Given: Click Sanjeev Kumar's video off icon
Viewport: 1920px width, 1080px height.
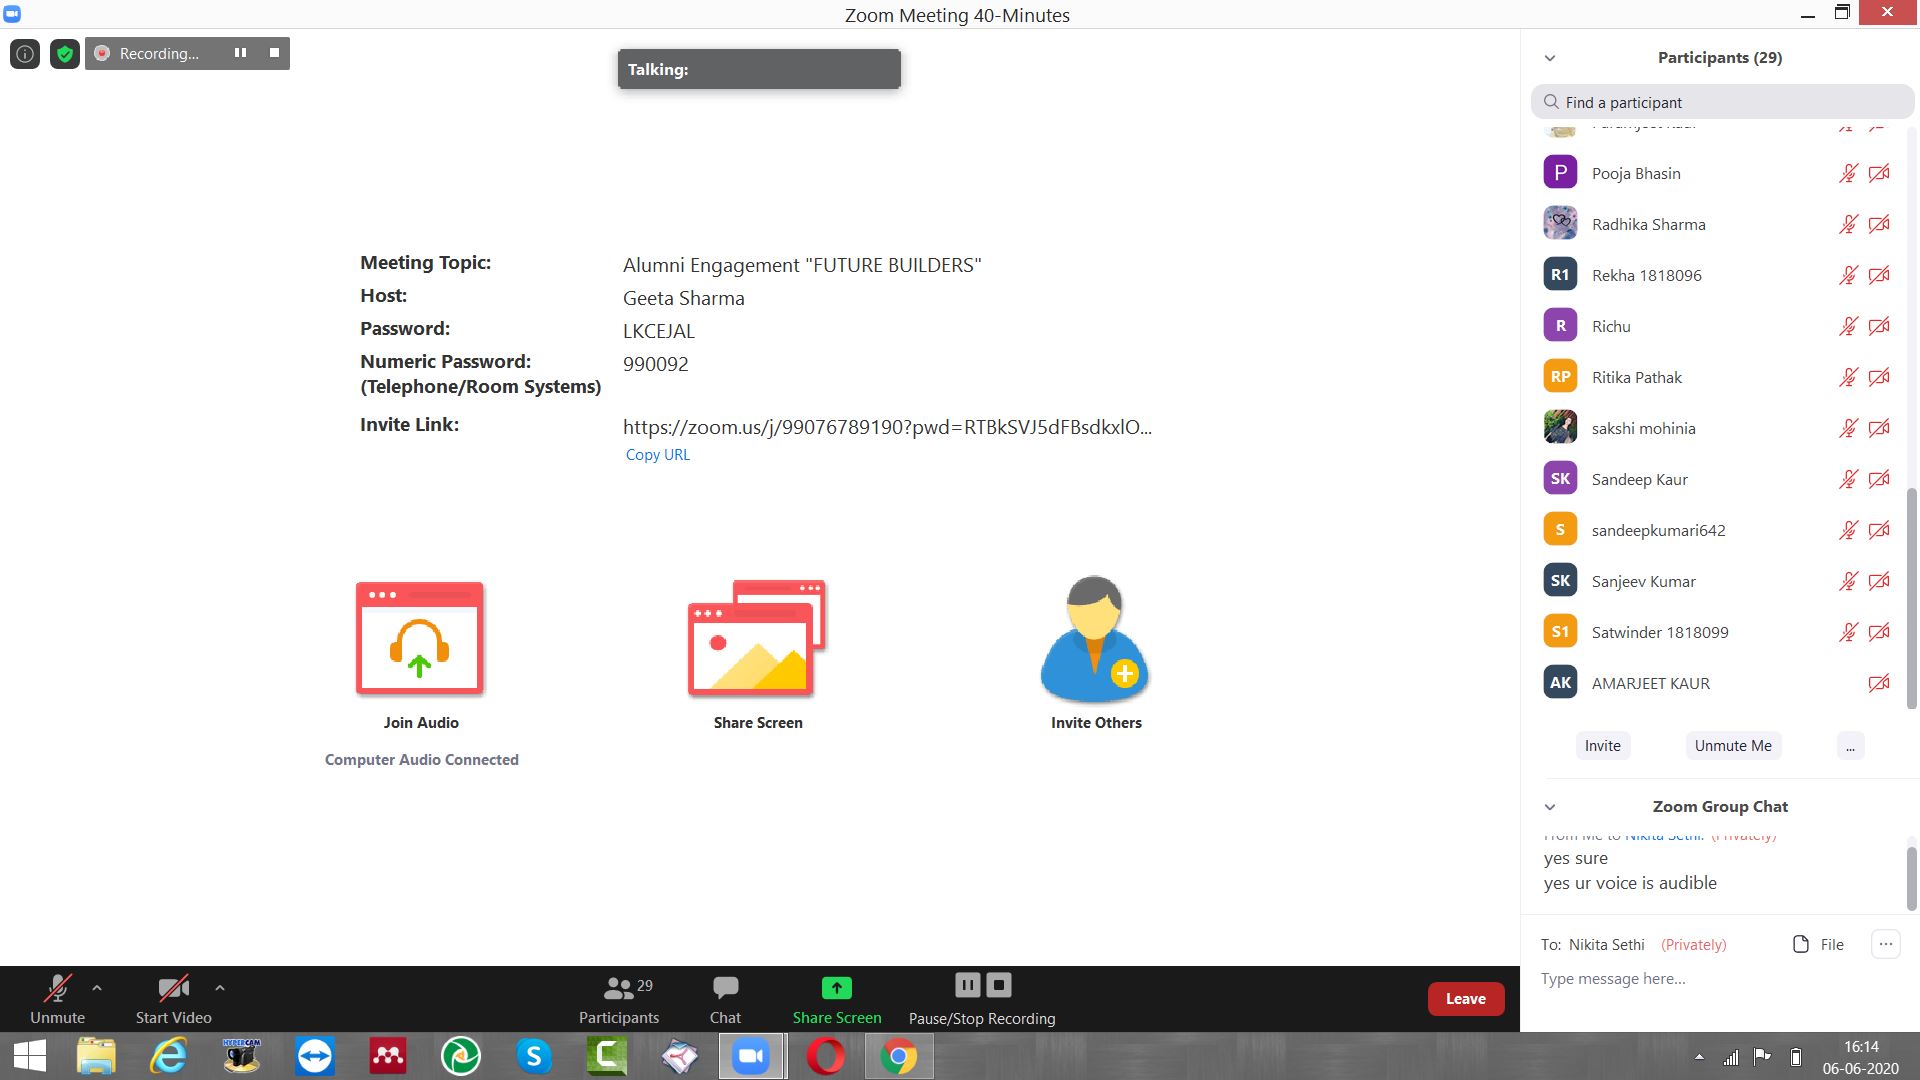Looking at the screenshot, I should pyautogui.click(x=1879, y=581).
